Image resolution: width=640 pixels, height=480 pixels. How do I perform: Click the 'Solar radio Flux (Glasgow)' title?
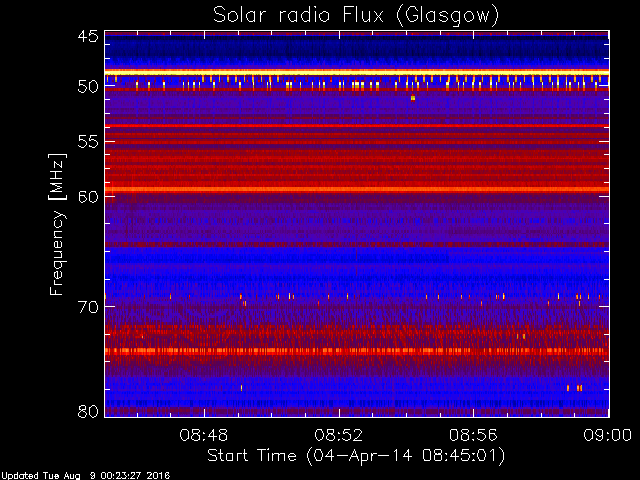(x=356, y=16)
